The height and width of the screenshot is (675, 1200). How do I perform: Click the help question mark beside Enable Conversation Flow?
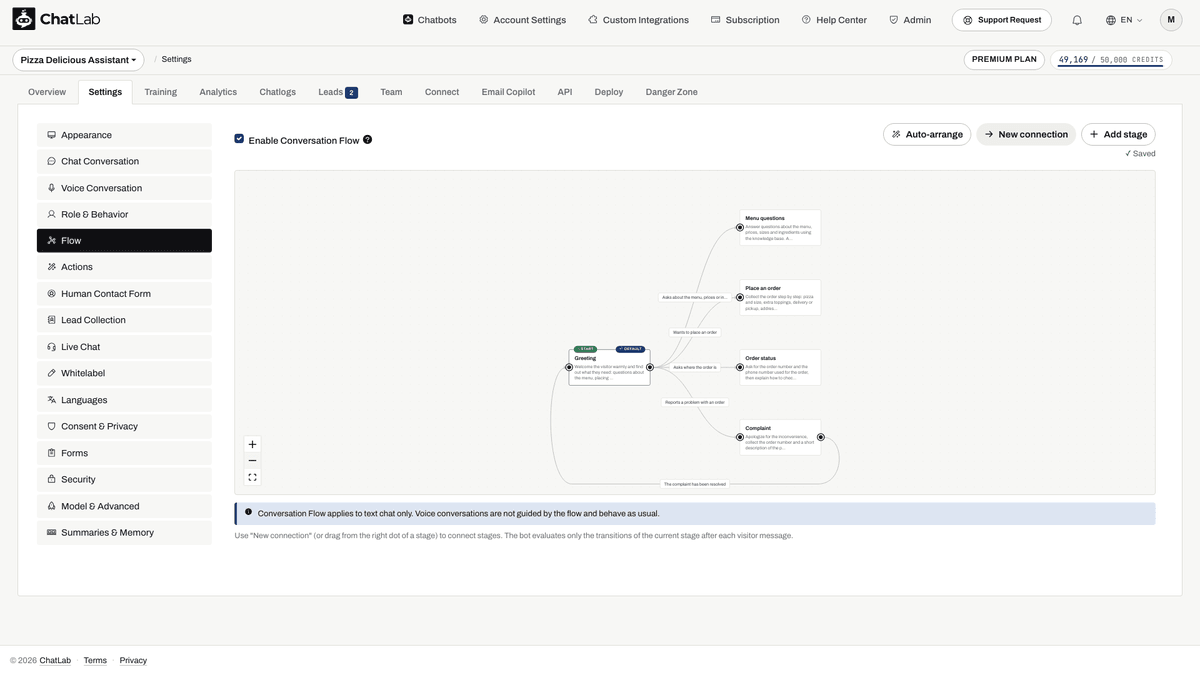pos(367,140)
